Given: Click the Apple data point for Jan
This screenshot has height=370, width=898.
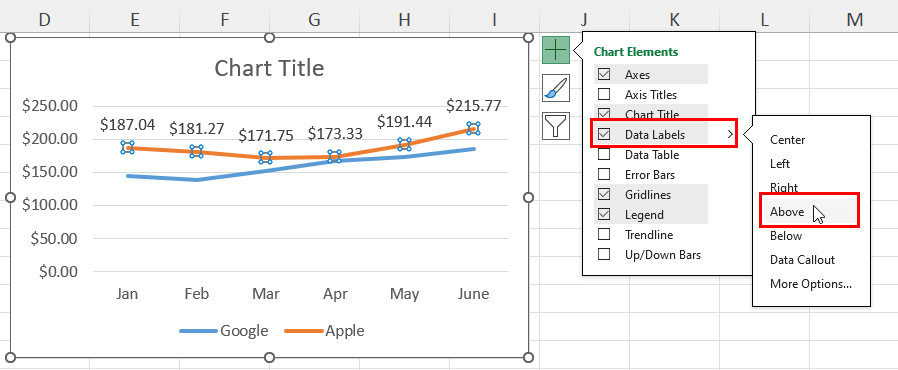Looking at the screenshot, I should pyautogui.click(x=127, y=147).
